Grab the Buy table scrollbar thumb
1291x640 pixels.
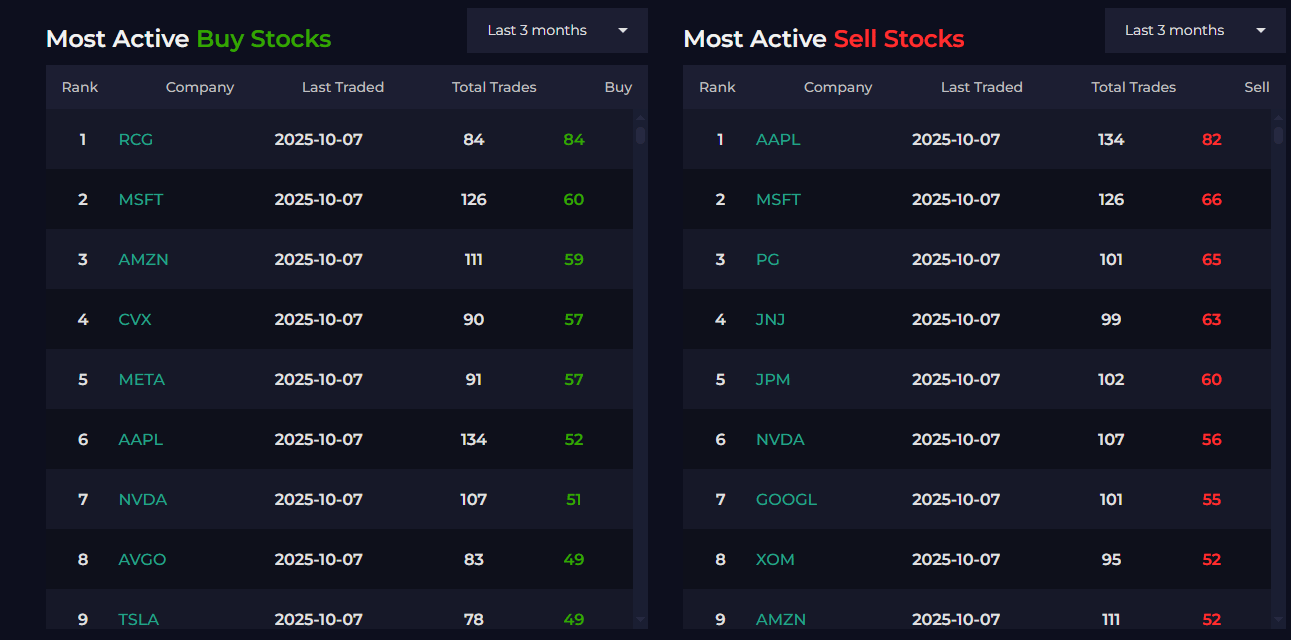[640, 135]
